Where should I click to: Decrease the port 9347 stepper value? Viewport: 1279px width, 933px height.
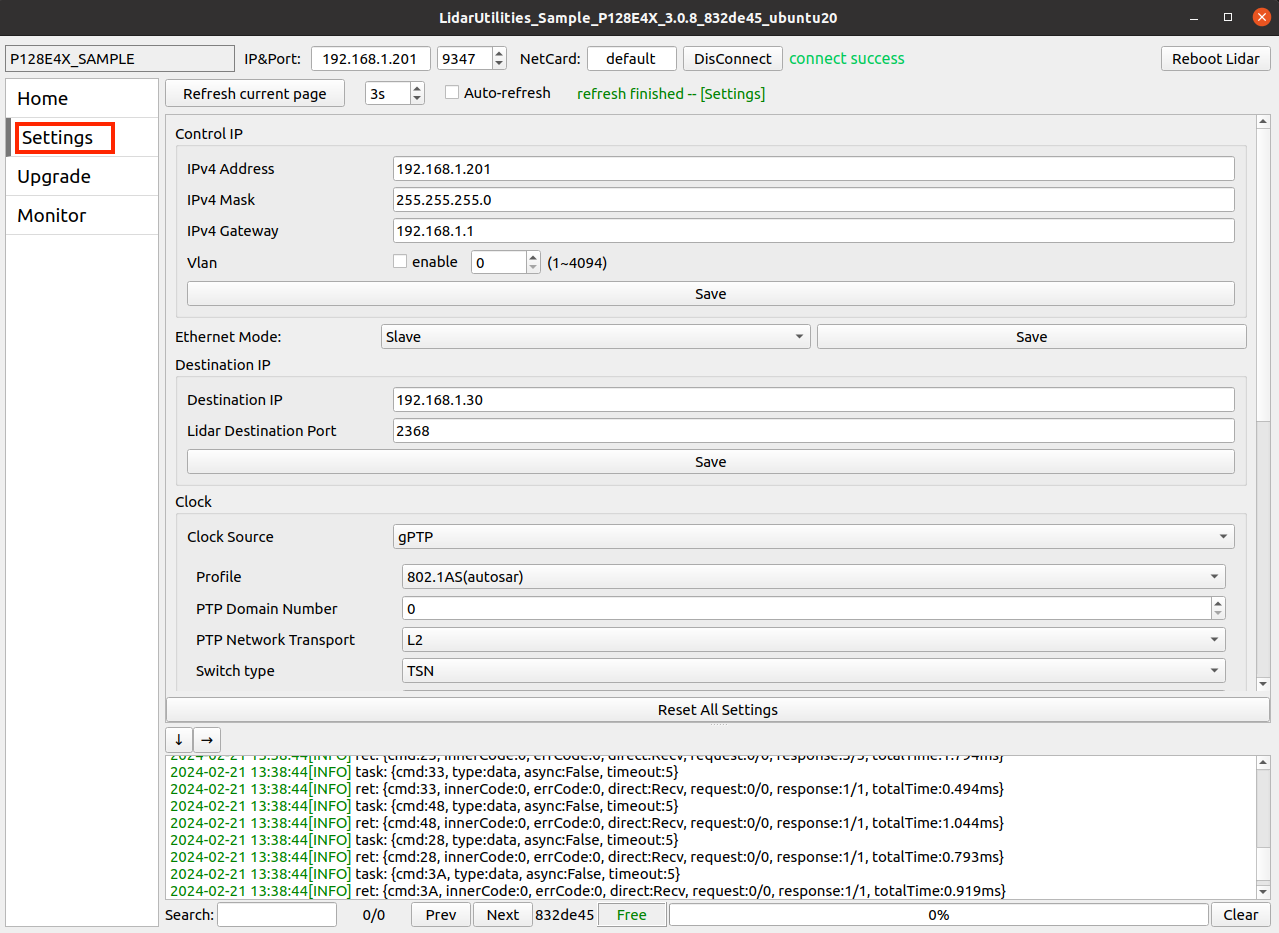(500, 65)
